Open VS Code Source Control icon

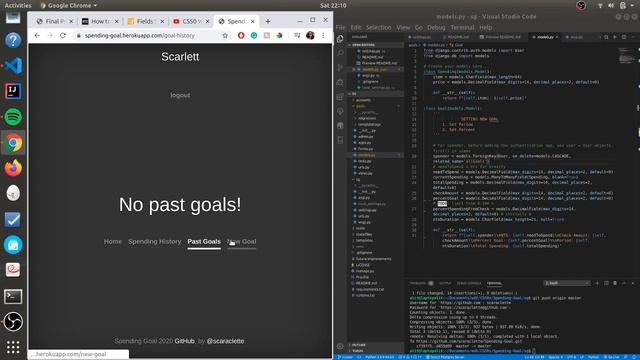[340, 67]
